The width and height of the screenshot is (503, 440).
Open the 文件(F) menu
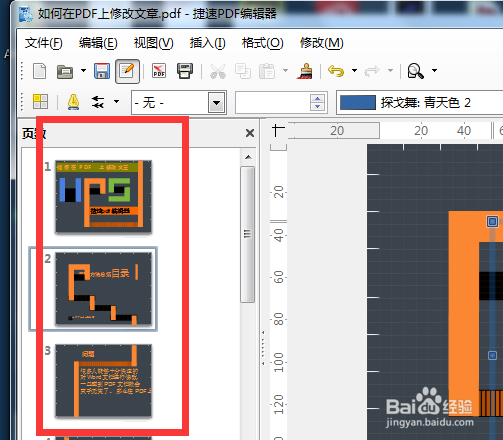tap(44, 43)
